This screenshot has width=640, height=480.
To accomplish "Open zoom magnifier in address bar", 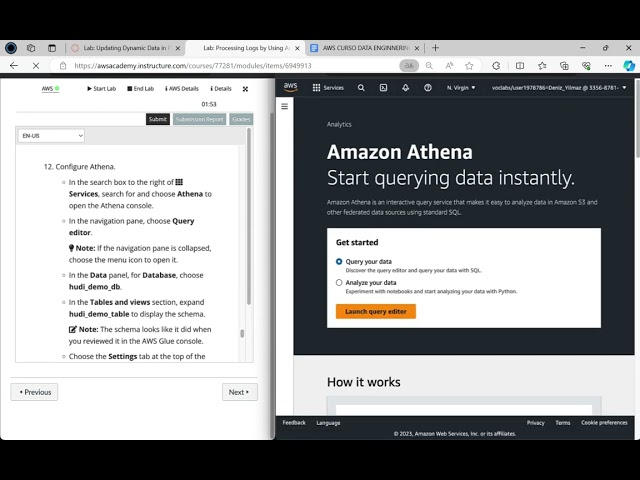I will click(x=429, y=65).
